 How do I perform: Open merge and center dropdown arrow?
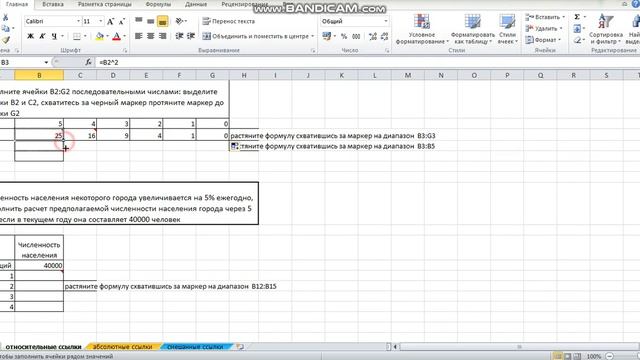click(313, 36)
